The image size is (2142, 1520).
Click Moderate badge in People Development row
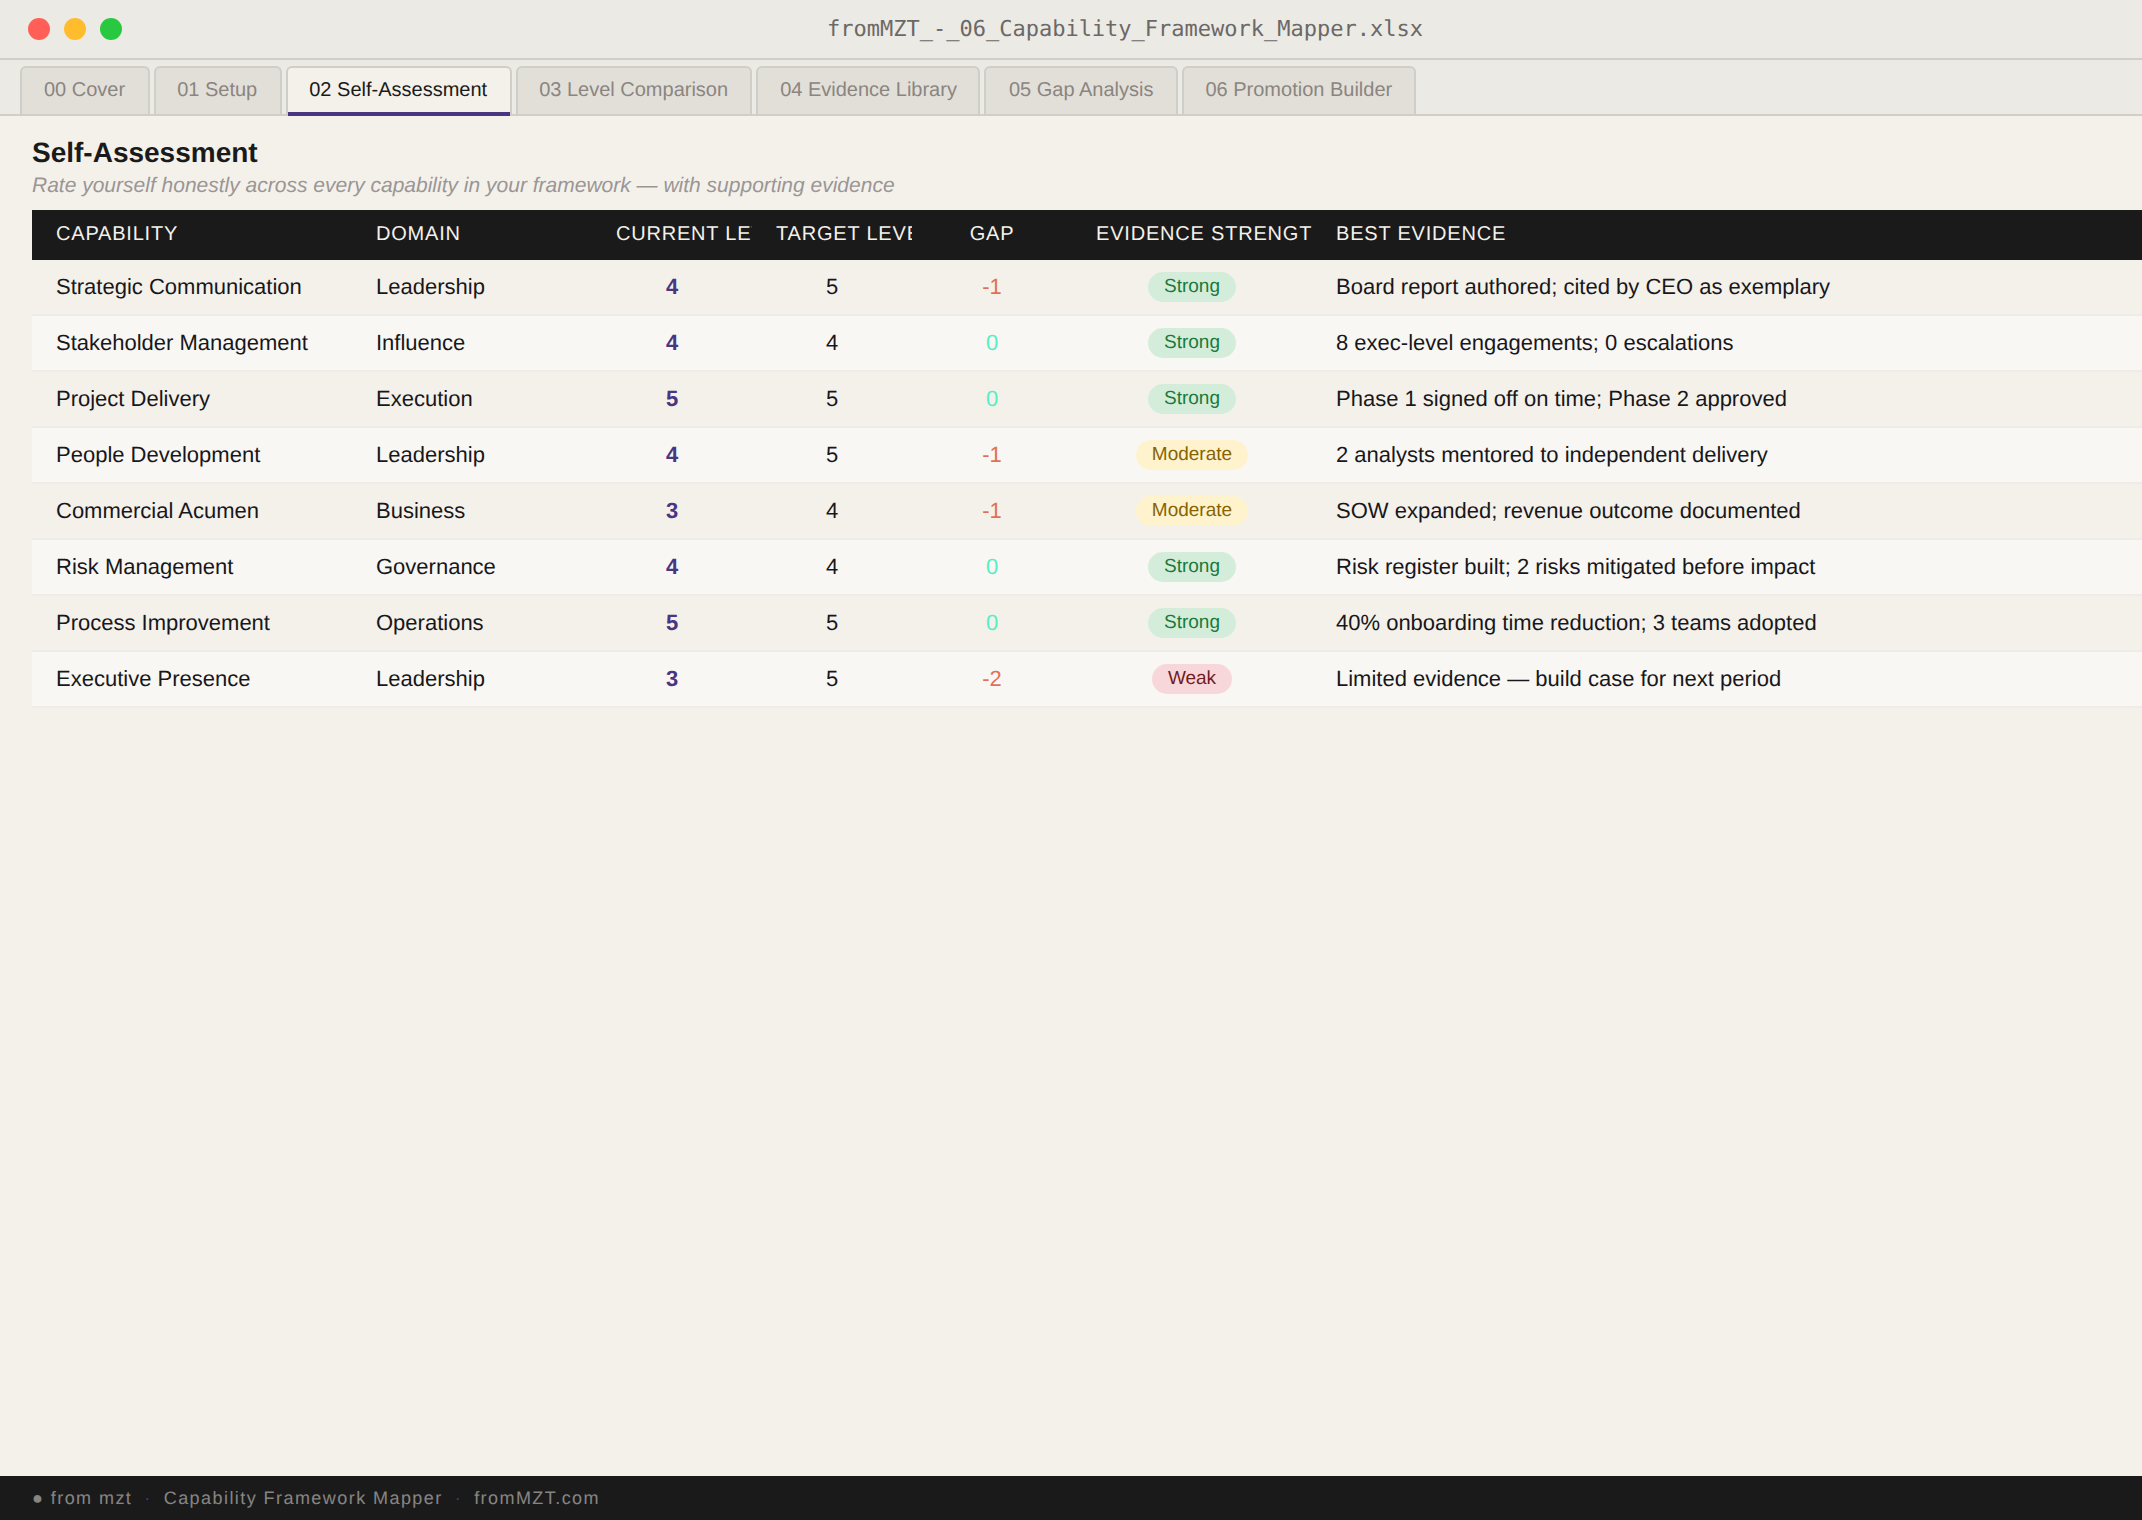tap(1191, 454)
